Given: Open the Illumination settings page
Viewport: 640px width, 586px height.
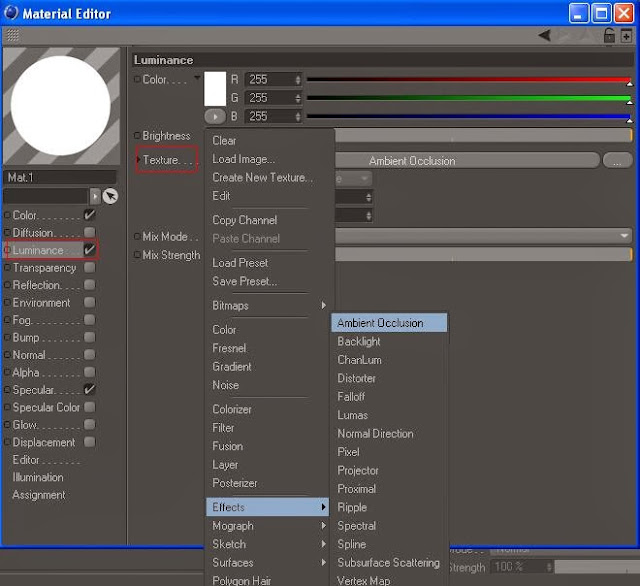Looking at the screenshot, I should 38,477.
